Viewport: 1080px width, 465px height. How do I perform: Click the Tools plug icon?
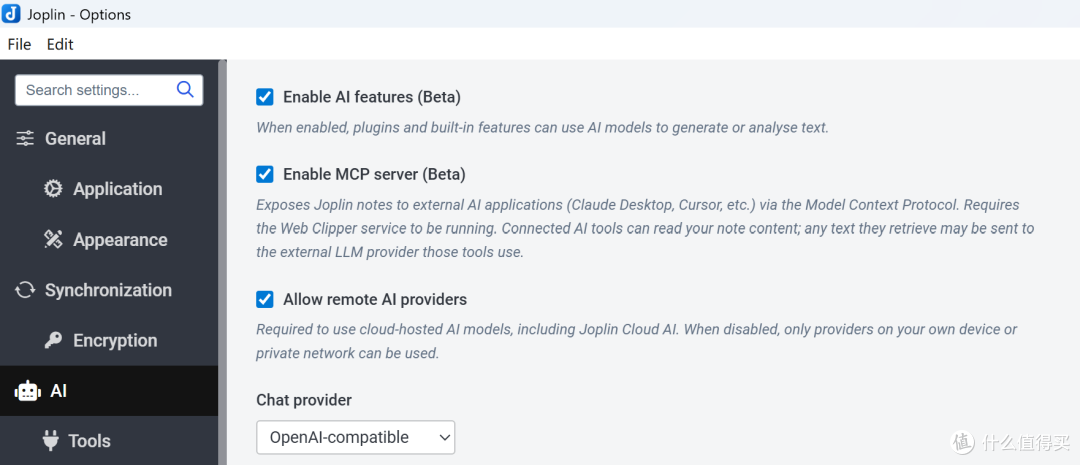[50, 441]
